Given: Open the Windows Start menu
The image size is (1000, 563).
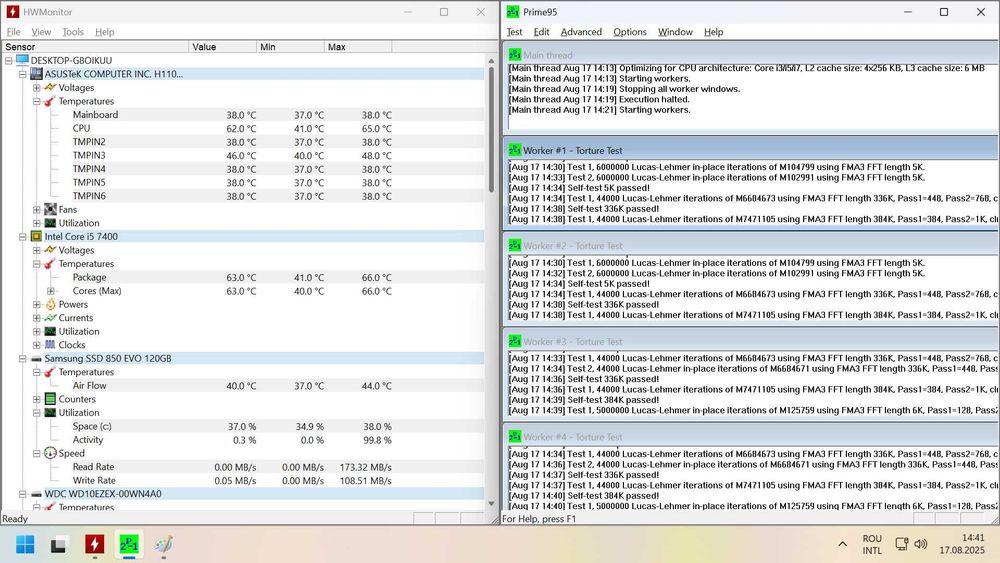Looking at the screenshot, I should click(25, 545).
